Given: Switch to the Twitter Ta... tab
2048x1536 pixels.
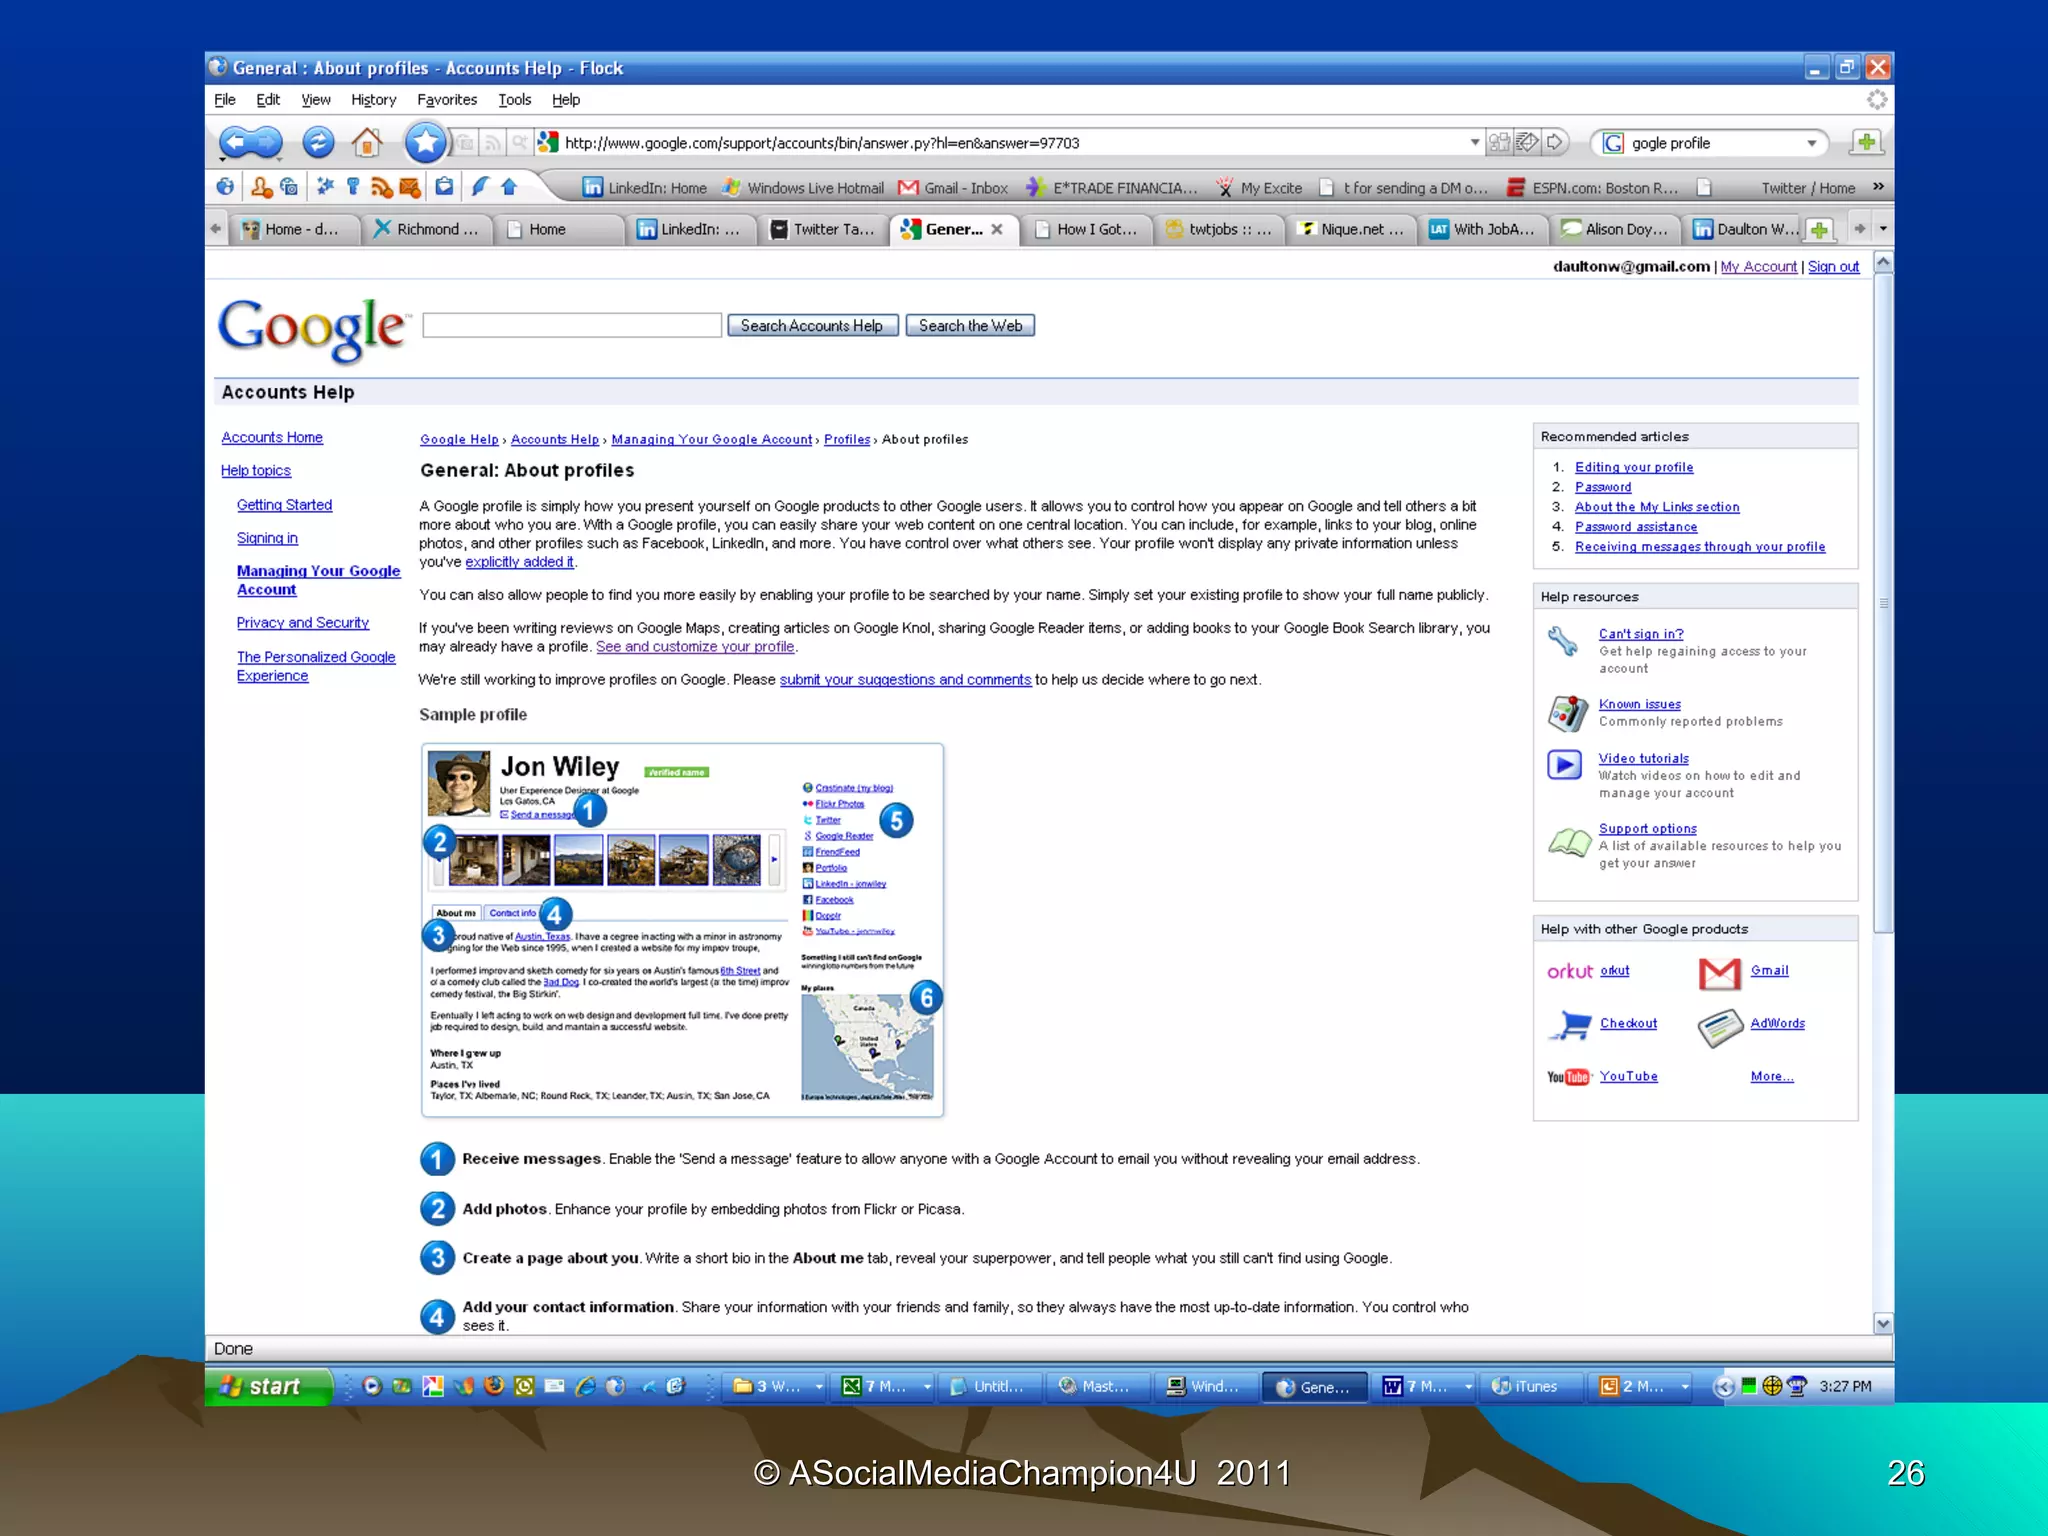Looking at the screenshot, I should click(822, 229).
